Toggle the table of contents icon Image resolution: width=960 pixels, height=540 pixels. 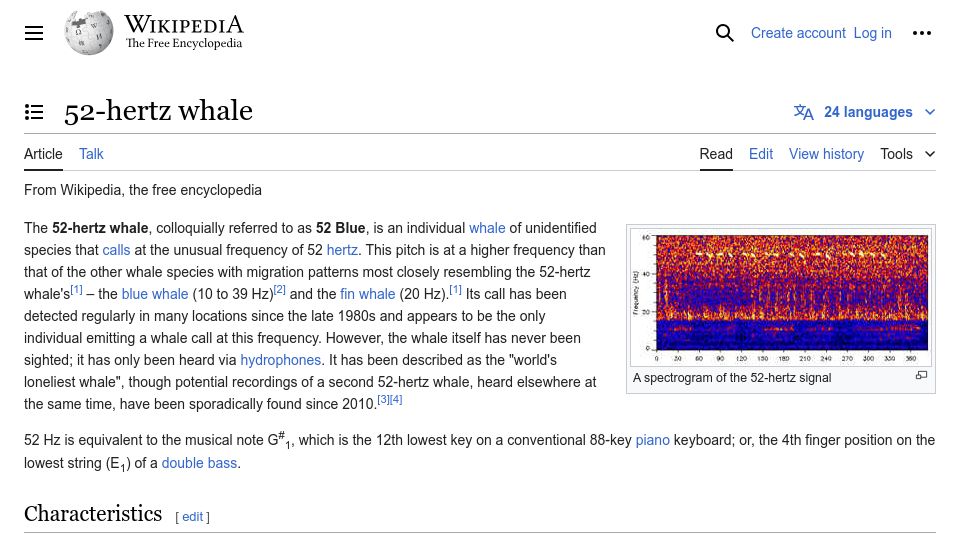pyautogui.click(x=34, y=112)
